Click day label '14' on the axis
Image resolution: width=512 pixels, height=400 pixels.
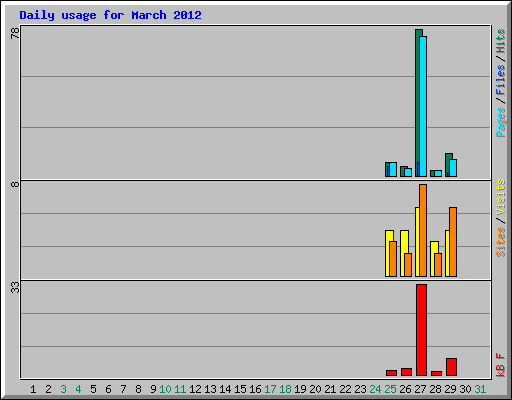[225, 389]
